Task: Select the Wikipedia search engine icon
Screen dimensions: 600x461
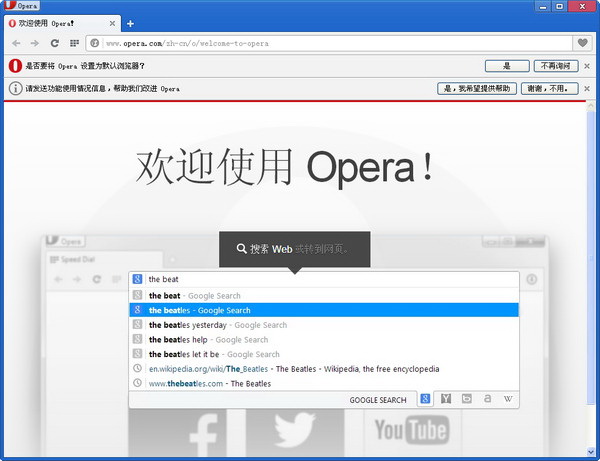Action: (508, 399)
